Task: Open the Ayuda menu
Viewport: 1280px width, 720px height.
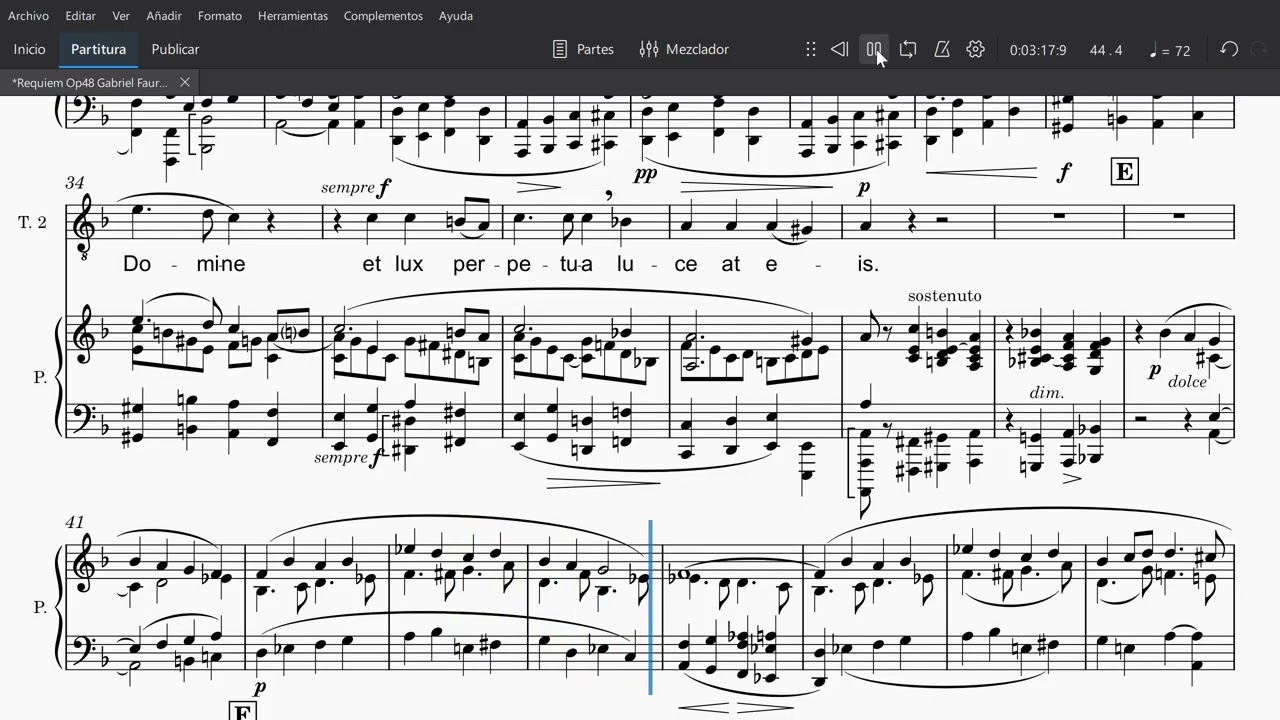Action: [456, 16]
